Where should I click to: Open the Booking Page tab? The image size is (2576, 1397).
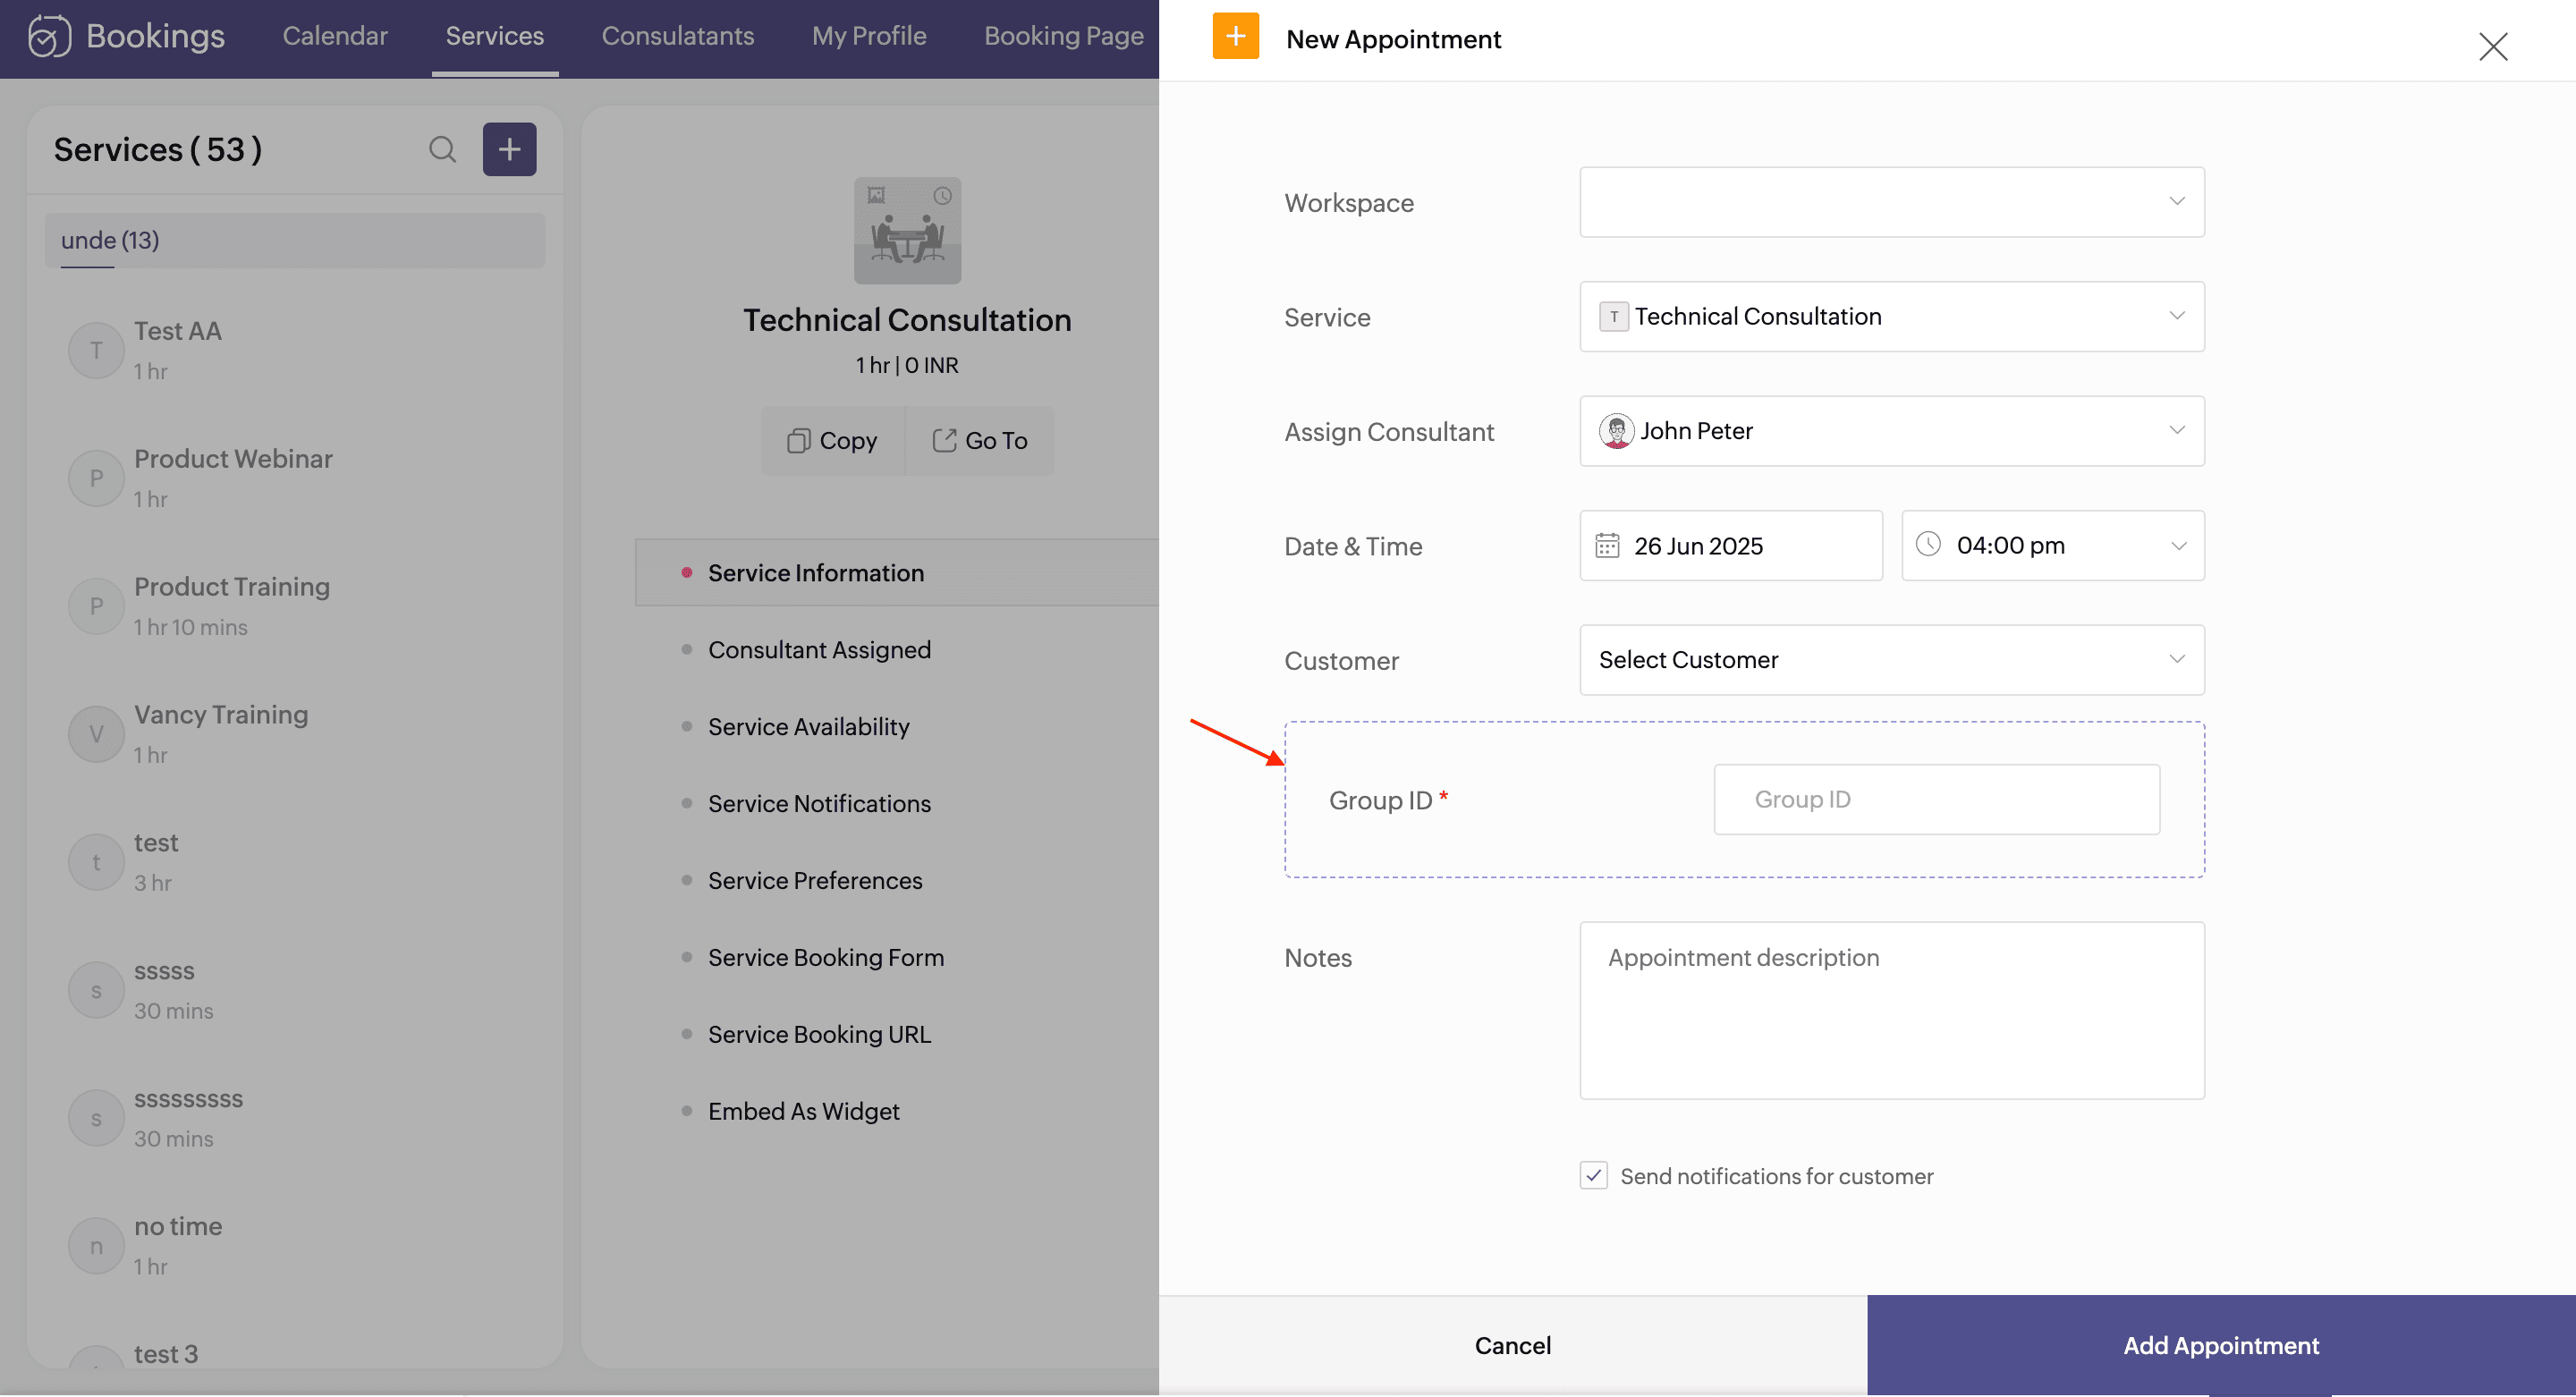pos(1063,36)
